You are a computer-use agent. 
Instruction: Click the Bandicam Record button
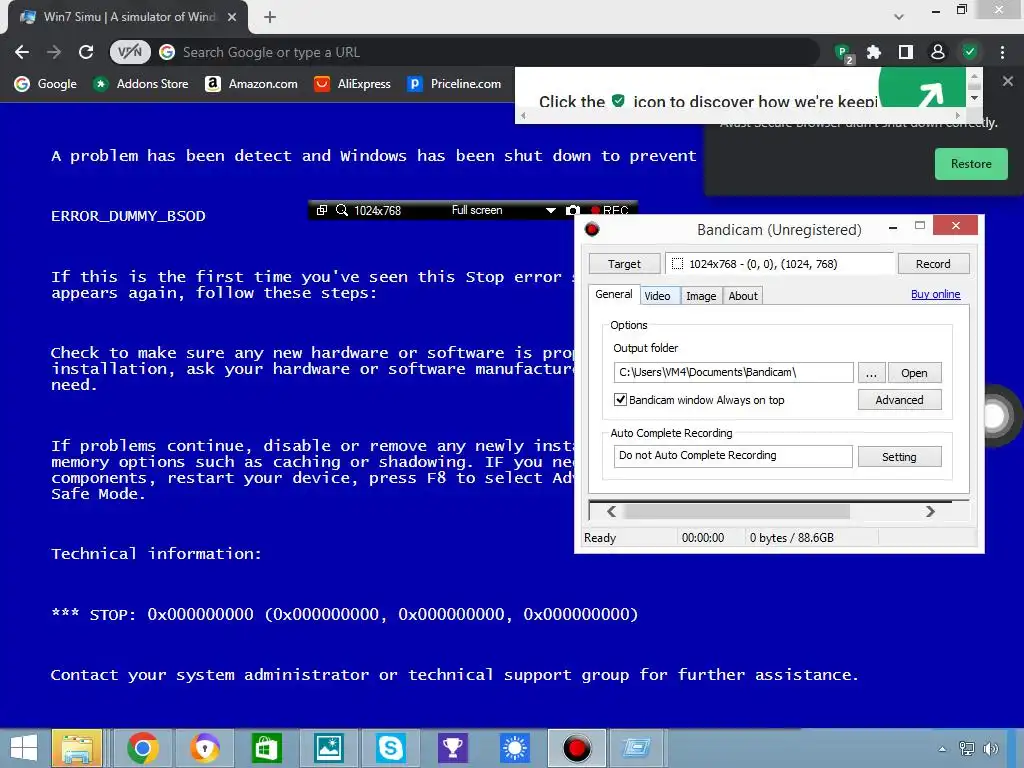pyautogui.click(x=933, y=264)
